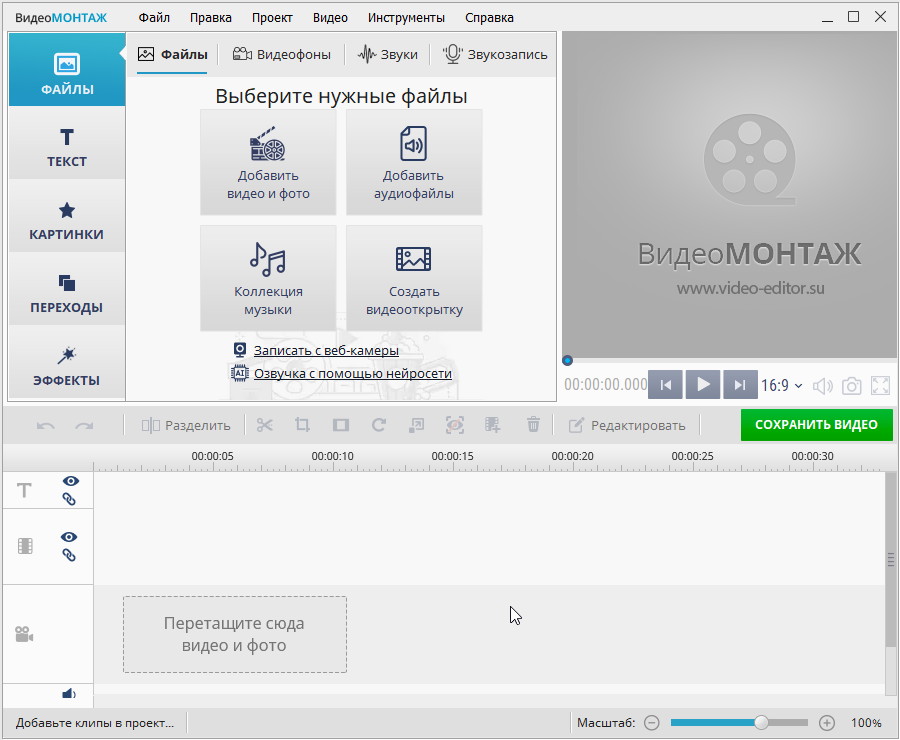Click the 00:00:00.000 timecode display

coord(606,385)
